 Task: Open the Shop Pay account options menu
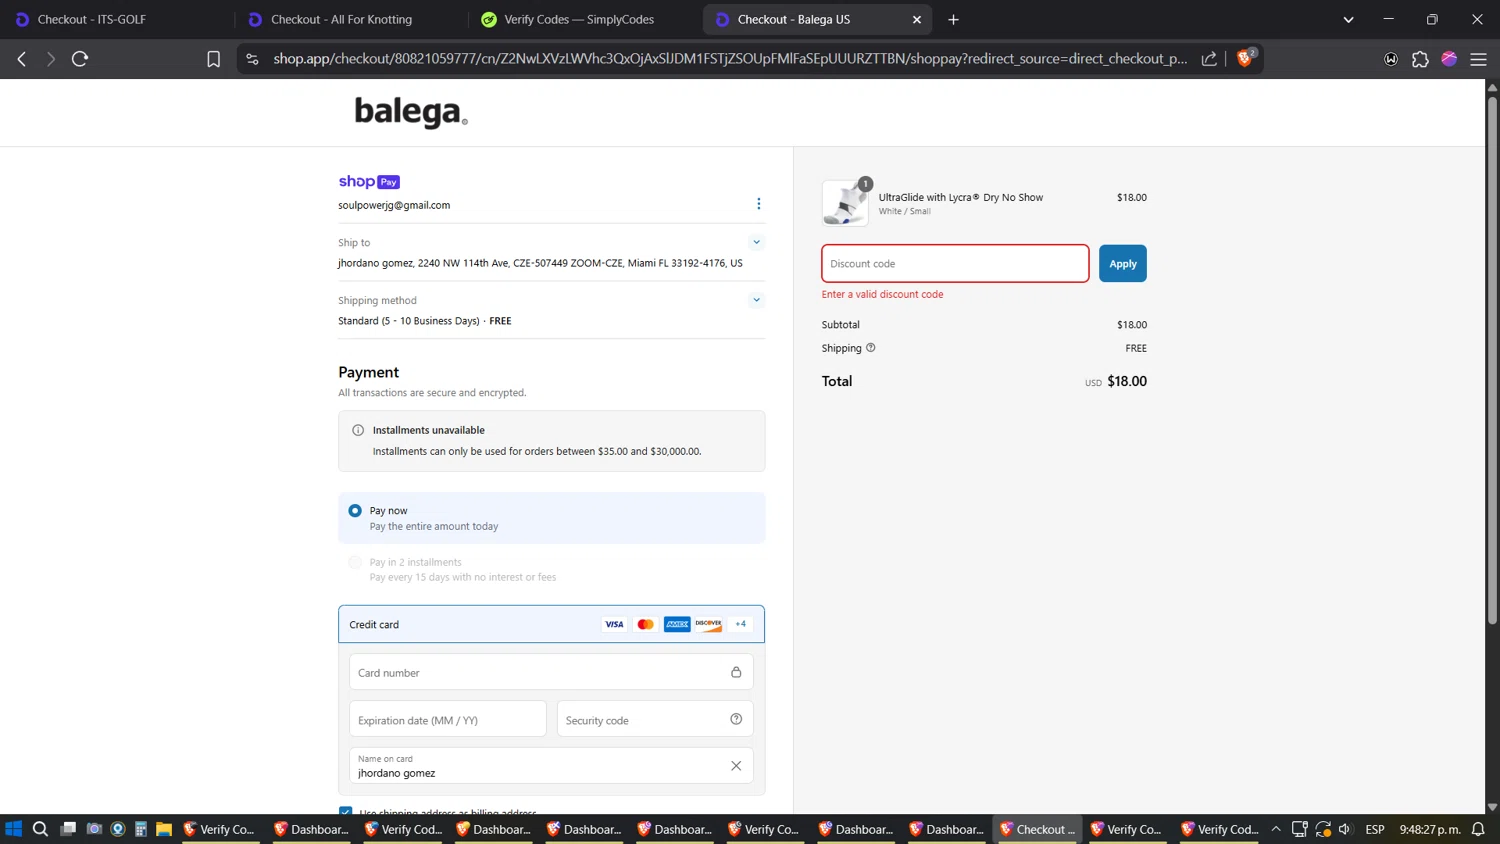point(758,204)
